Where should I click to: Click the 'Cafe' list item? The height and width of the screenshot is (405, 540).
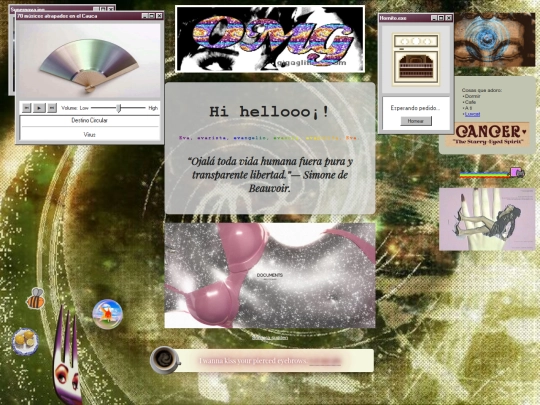pos(470,102)
